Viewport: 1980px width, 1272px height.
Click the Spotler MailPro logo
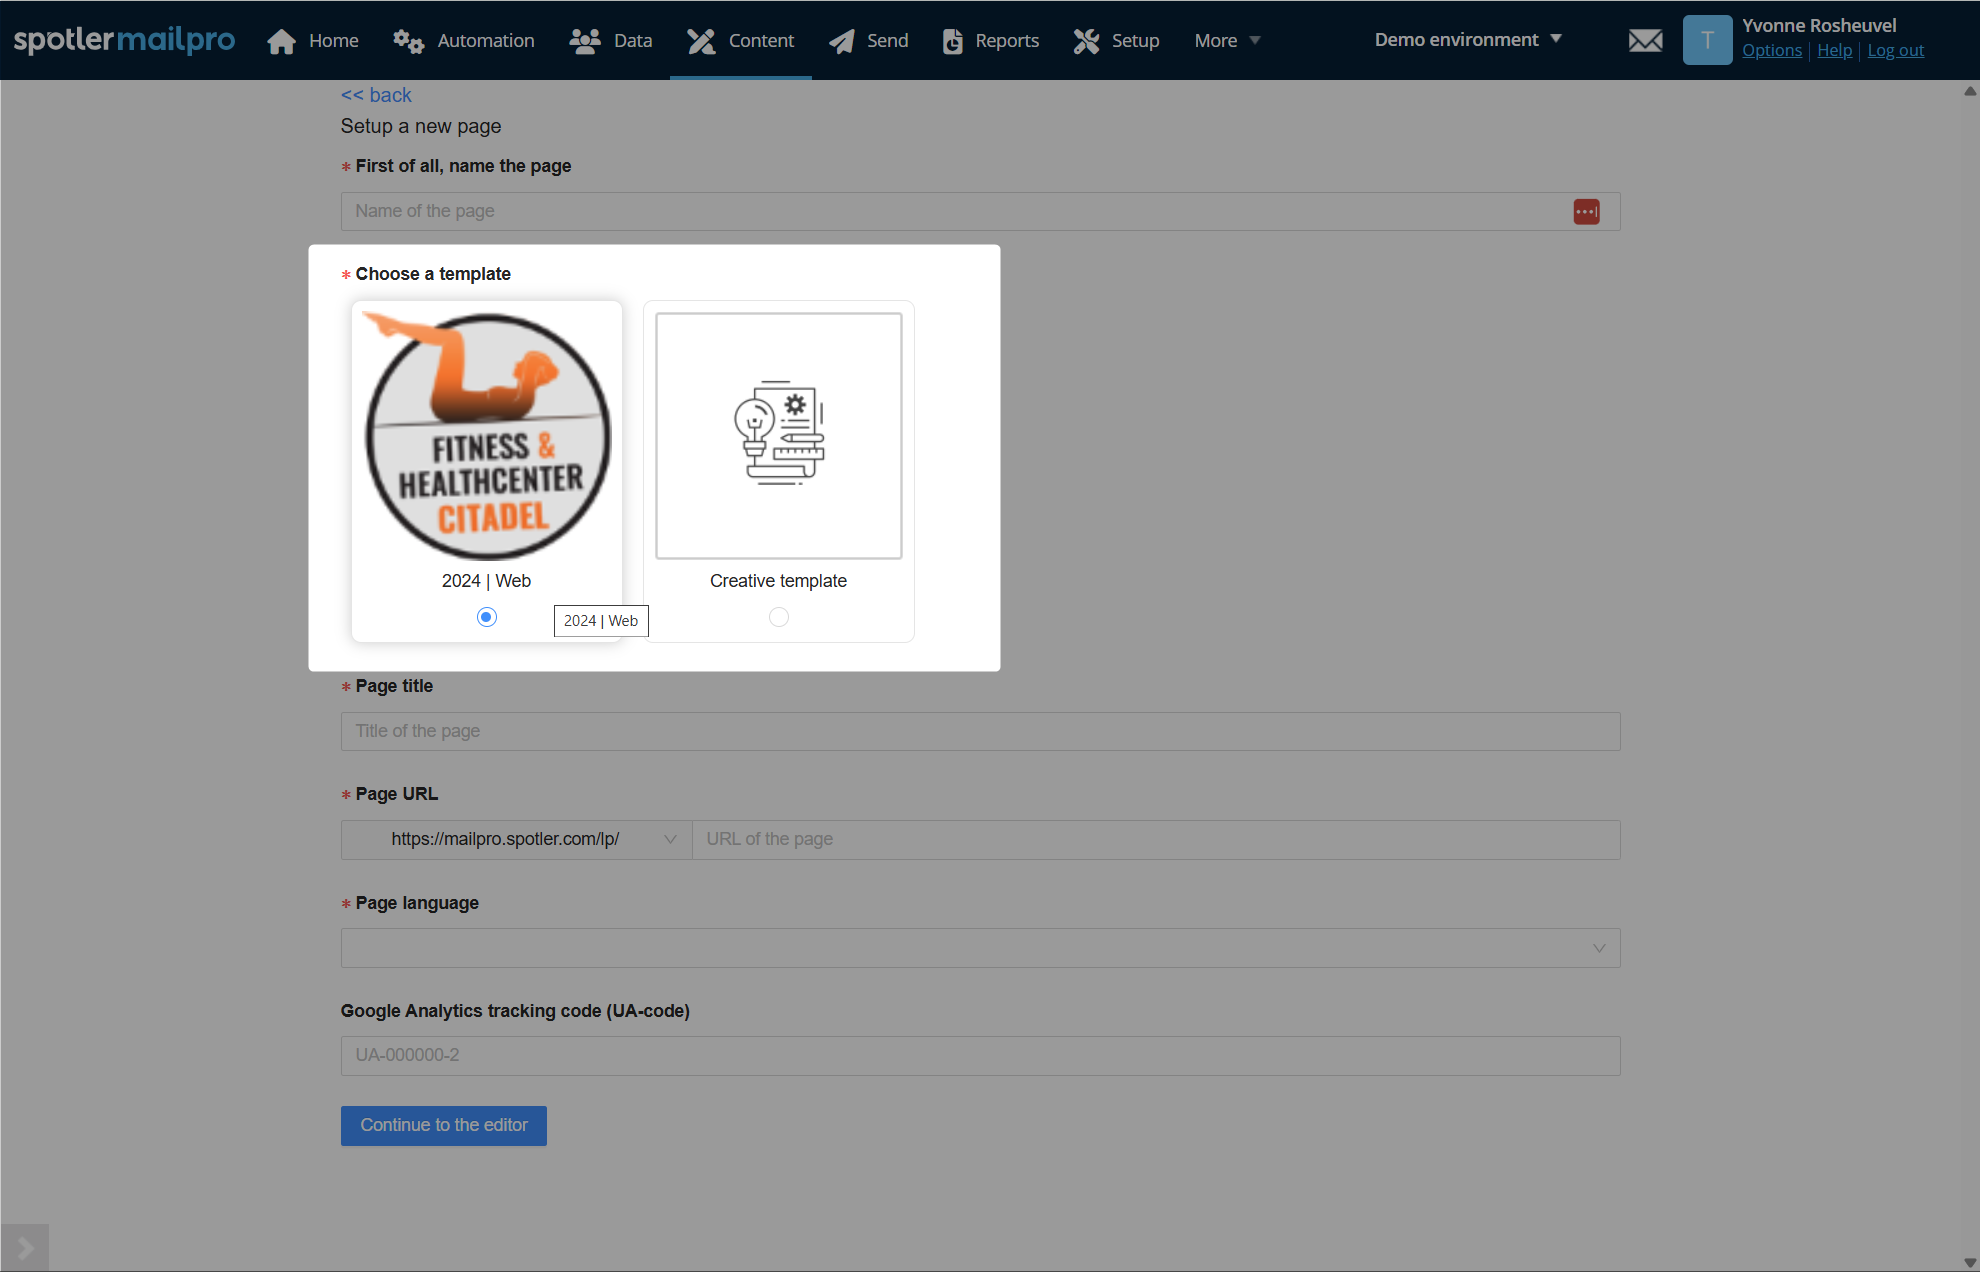click(124, 40)
